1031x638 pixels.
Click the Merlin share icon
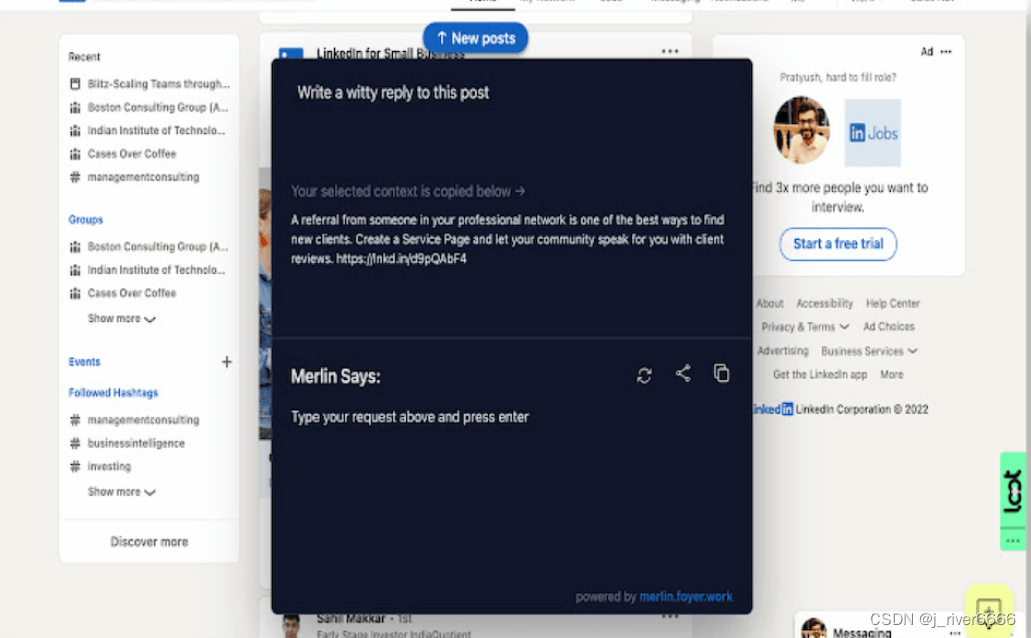coord(683,374)
